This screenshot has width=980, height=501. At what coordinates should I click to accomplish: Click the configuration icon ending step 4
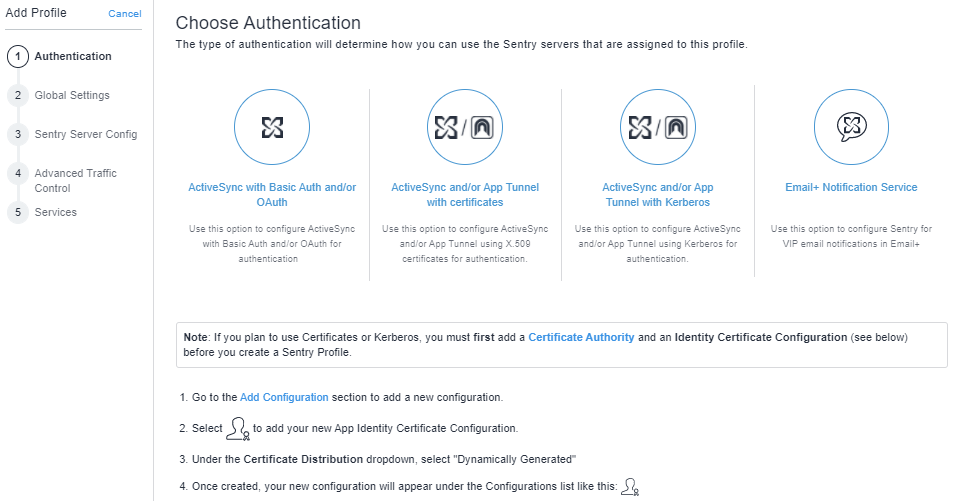tap(630, 487)
